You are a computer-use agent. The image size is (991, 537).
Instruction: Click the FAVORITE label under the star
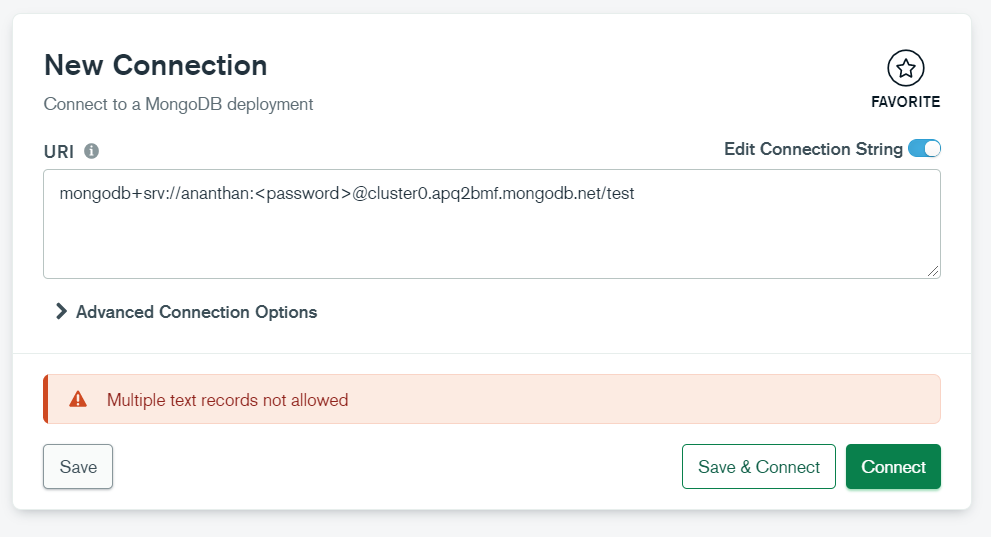pyautogui.click(x=905, y=102)
